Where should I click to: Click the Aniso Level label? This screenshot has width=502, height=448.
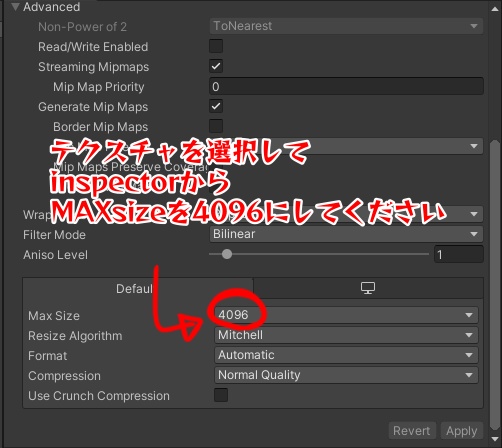coord(55,255)
